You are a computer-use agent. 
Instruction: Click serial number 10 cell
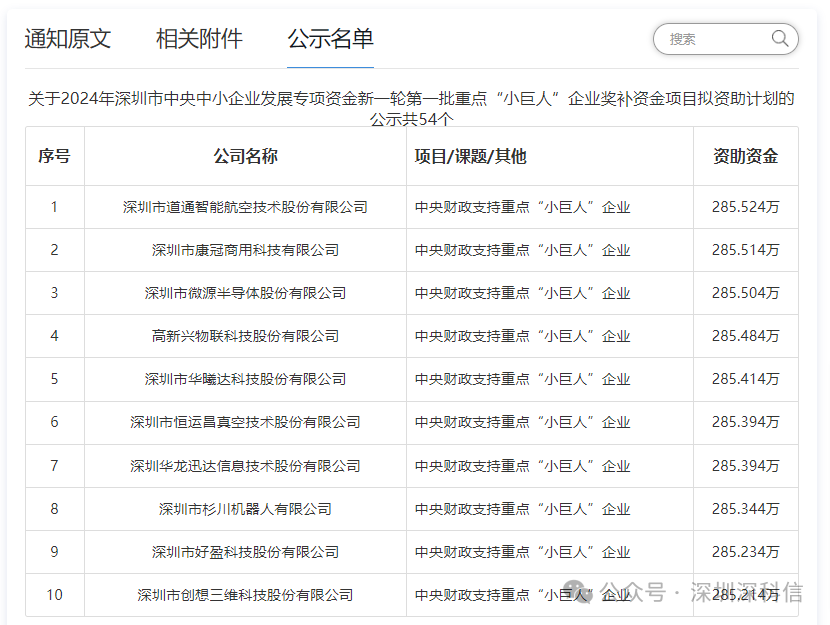point(55,595)
